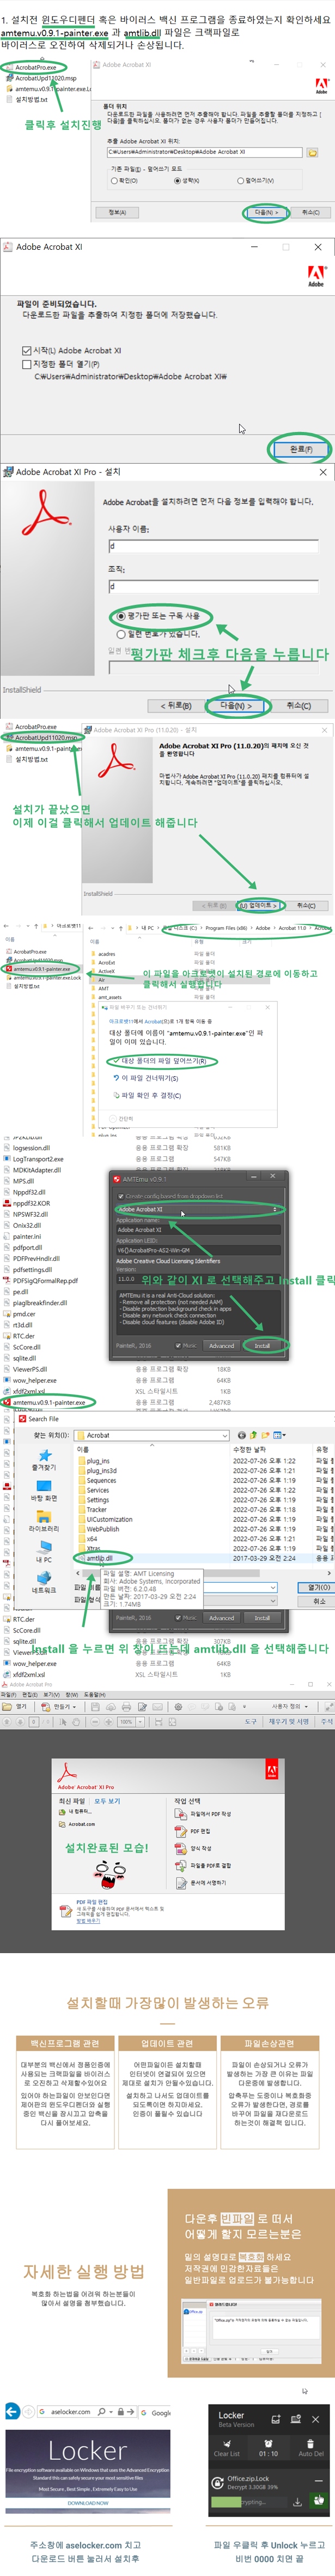Open the 도구 panel tab
Viewport: 335px width, 2576px height.
coord(251,1722)
